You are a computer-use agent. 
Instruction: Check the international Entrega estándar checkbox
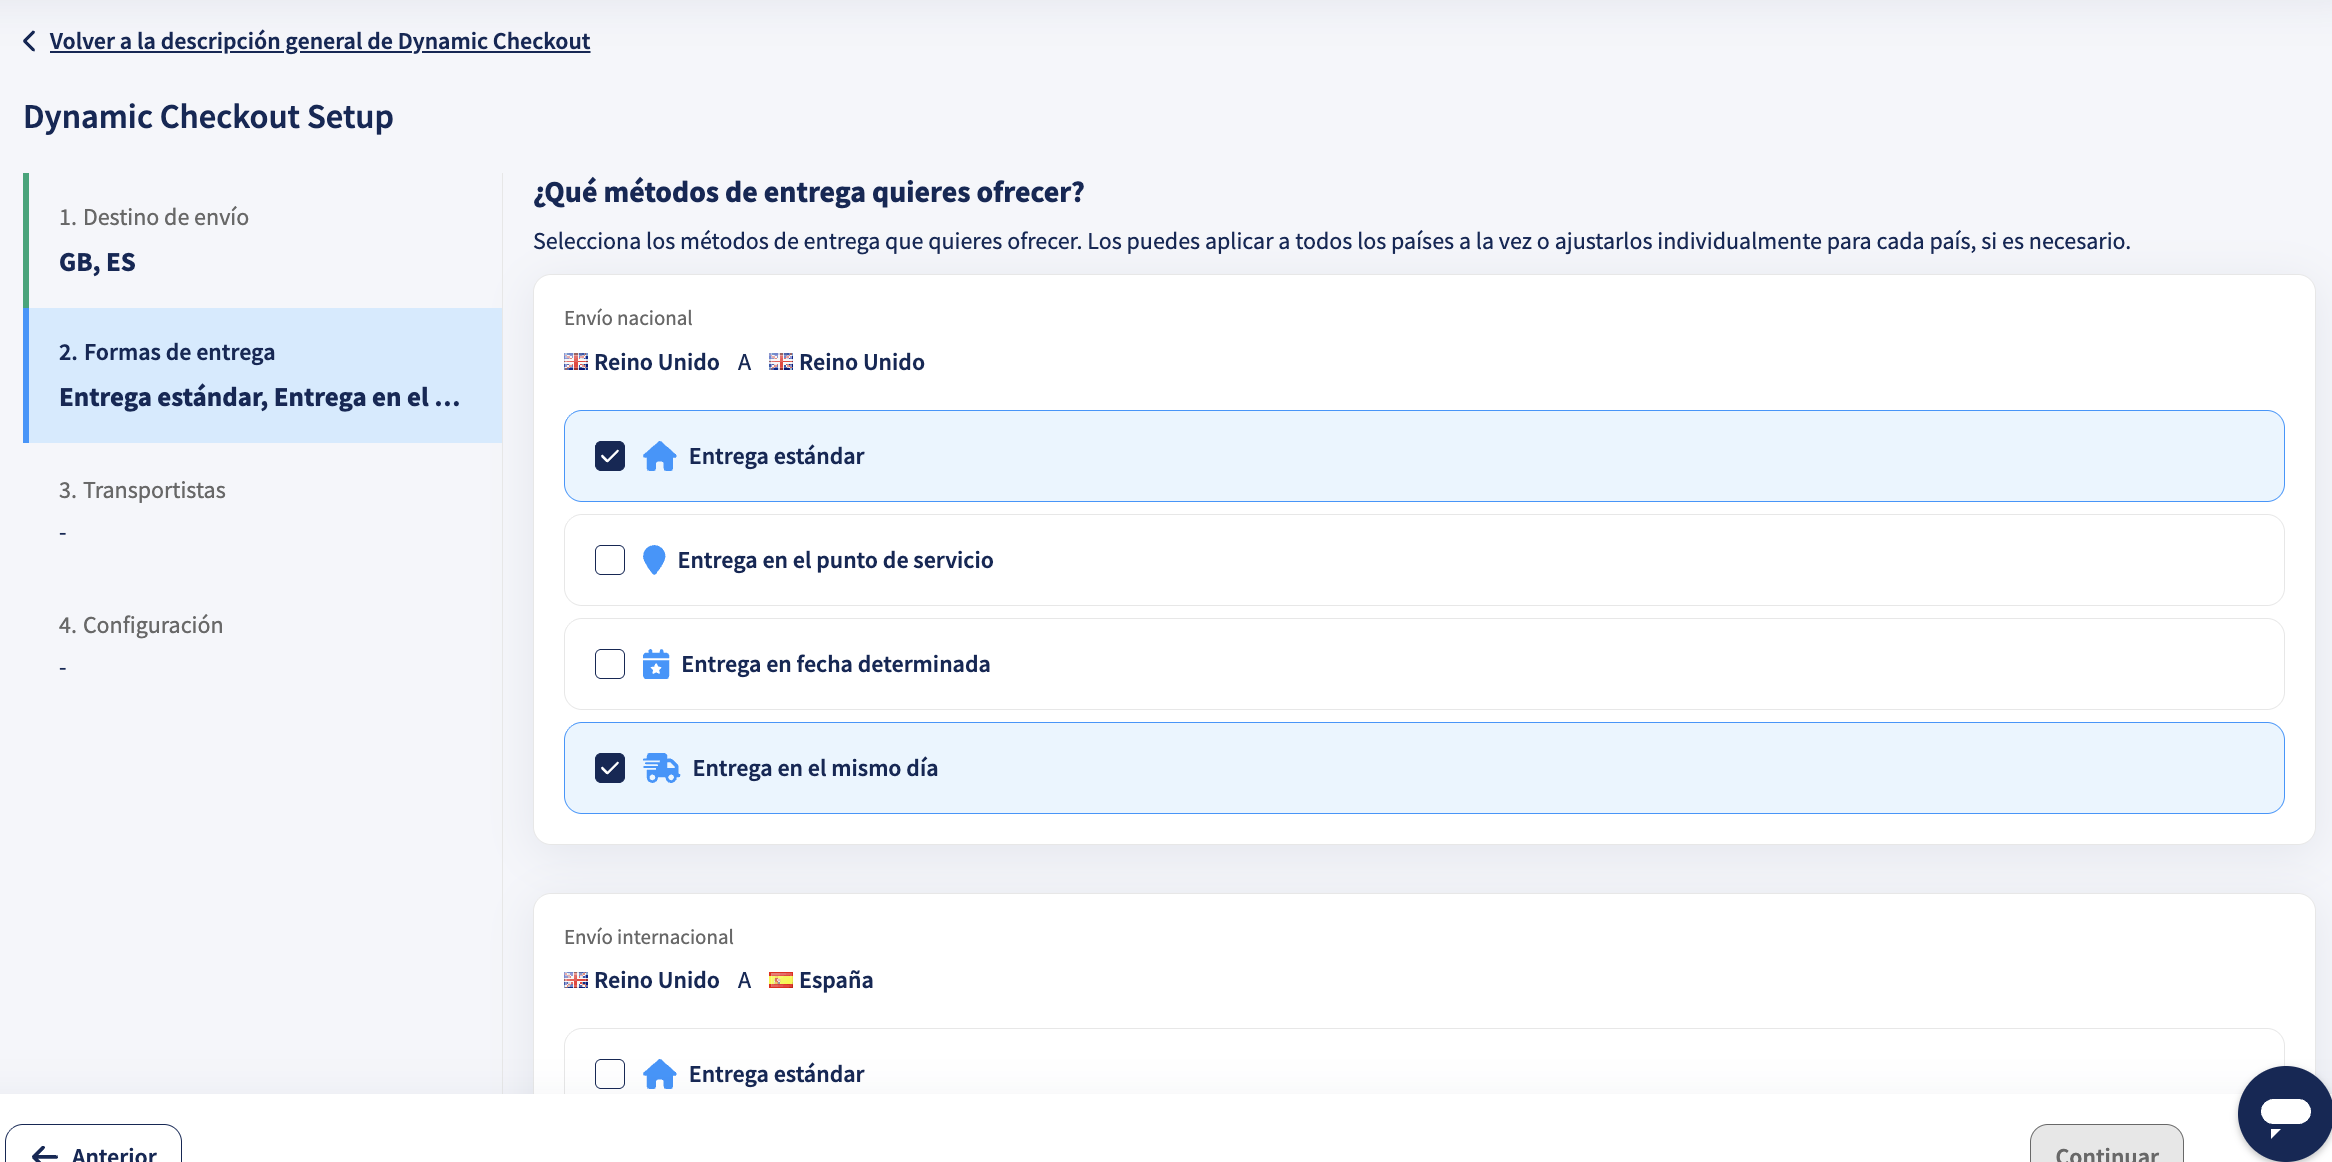610,1074
